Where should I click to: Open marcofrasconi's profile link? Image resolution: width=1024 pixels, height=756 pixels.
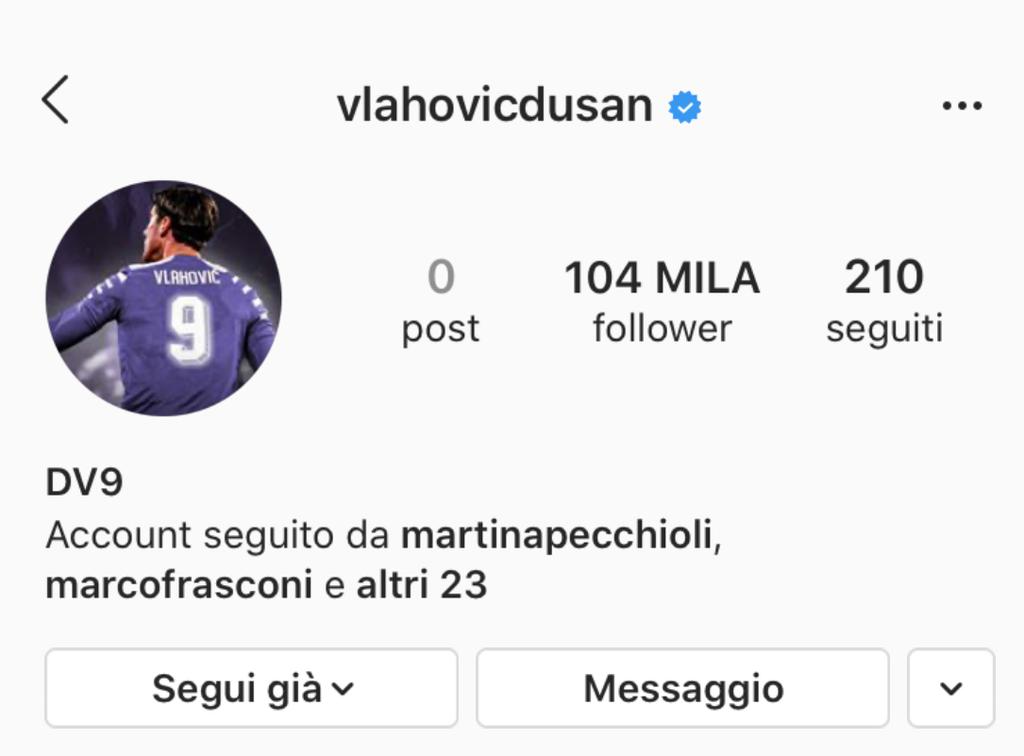click(x=179, y=584)
